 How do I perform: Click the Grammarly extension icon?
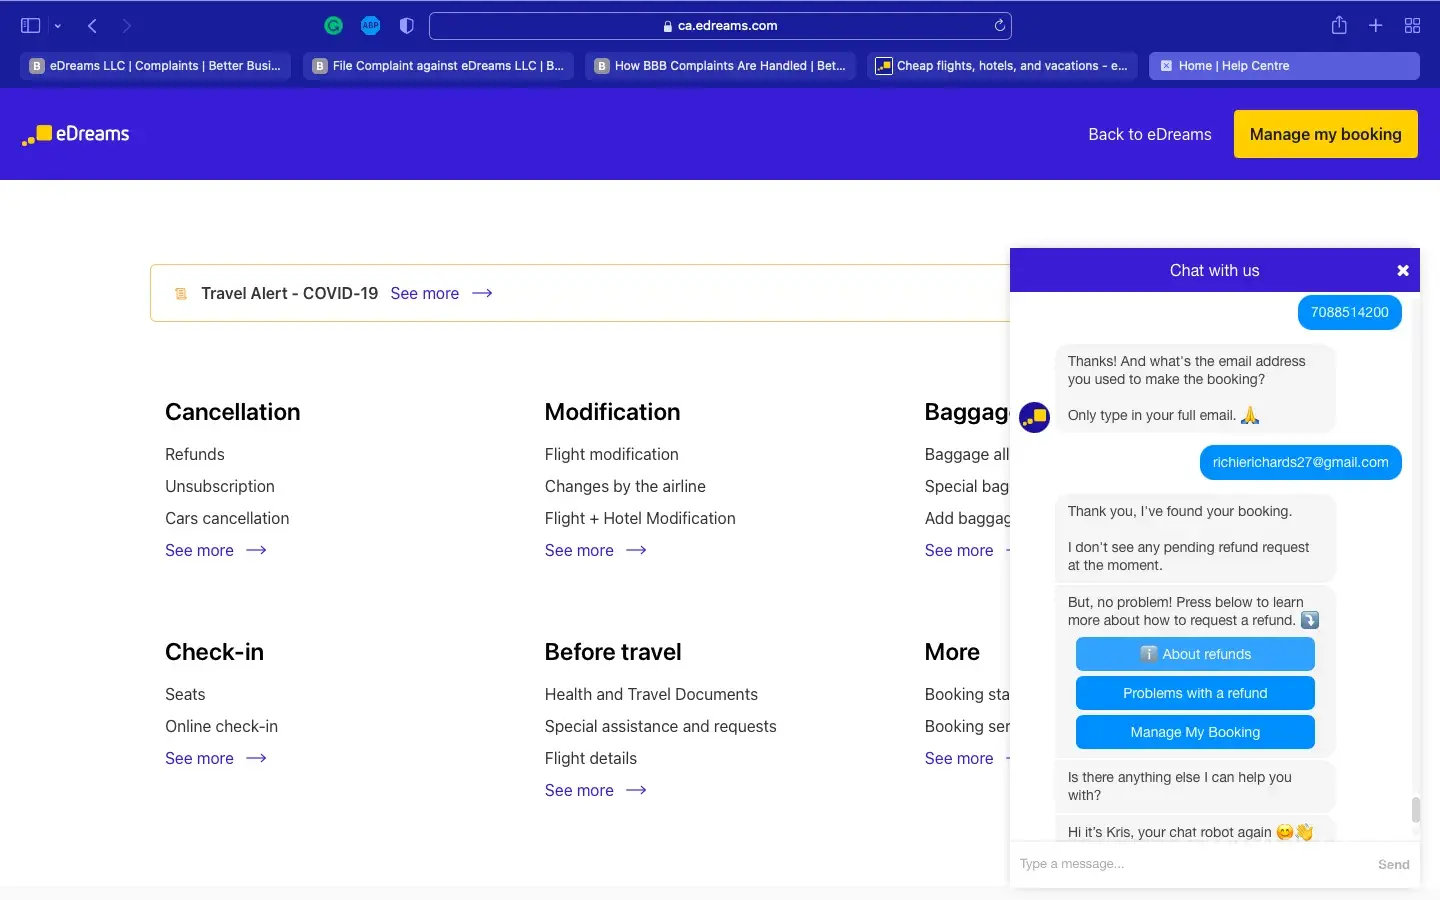point(334,26)
